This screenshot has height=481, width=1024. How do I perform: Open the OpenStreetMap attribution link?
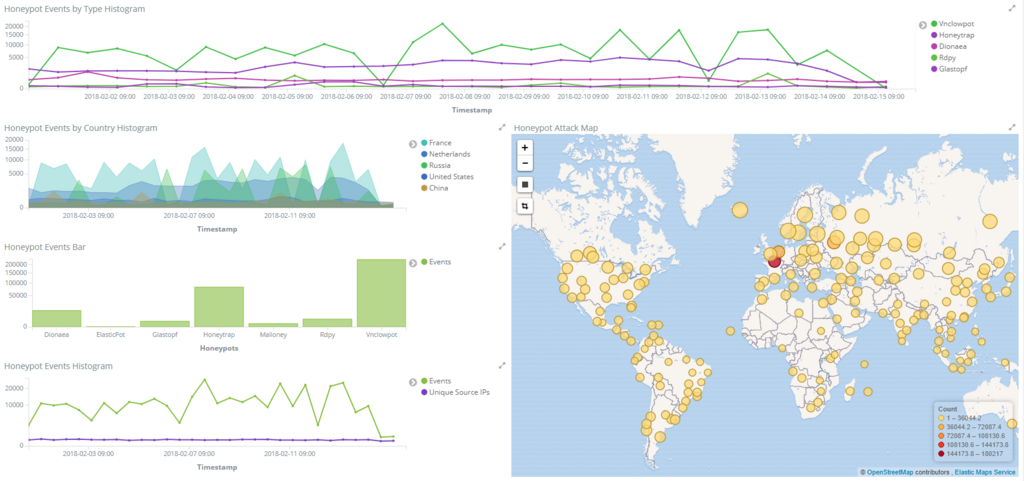coord(890,471)
